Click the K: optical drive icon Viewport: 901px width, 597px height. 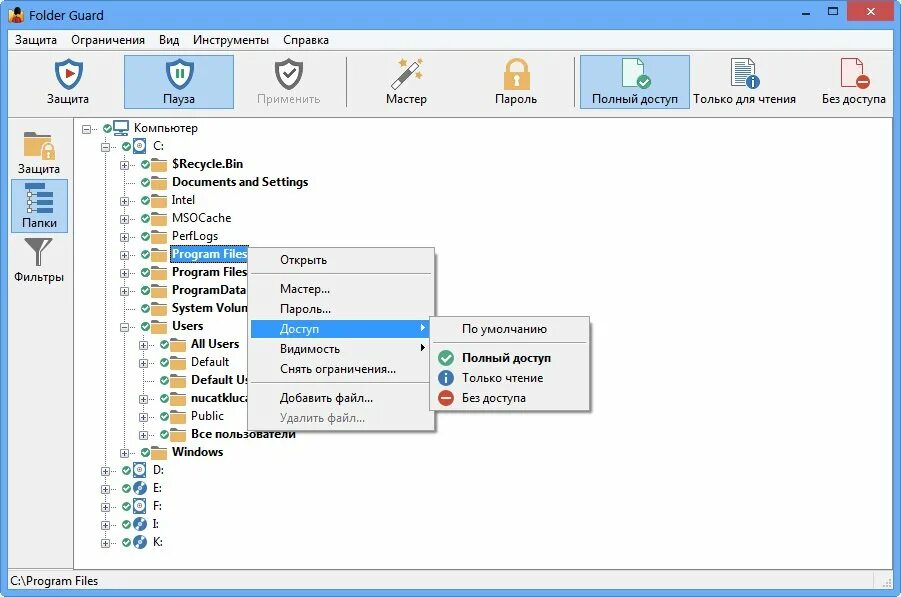click(140, 542)
